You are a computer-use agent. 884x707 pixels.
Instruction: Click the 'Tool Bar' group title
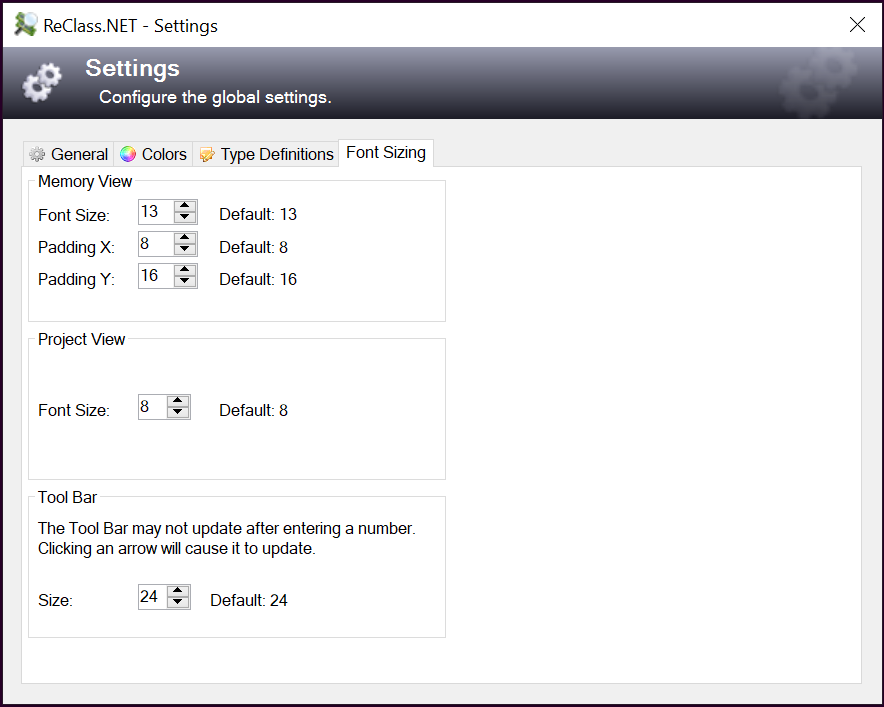point(67,497)
